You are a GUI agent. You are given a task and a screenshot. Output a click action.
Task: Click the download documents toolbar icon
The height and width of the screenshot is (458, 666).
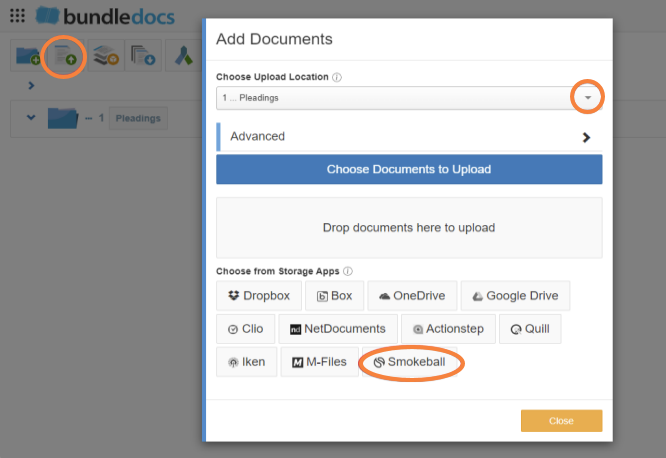pos(143,56)
